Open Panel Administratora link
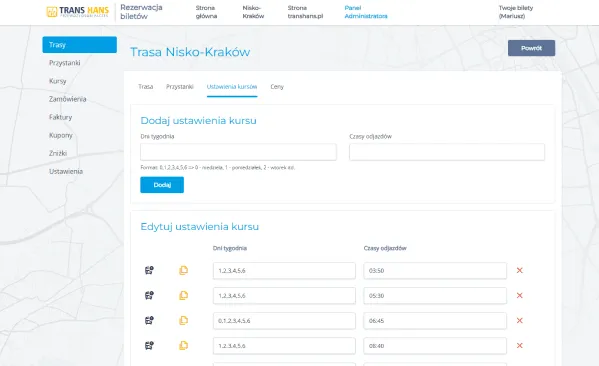Viewport: 599px width, 366px height. point(366,12)
